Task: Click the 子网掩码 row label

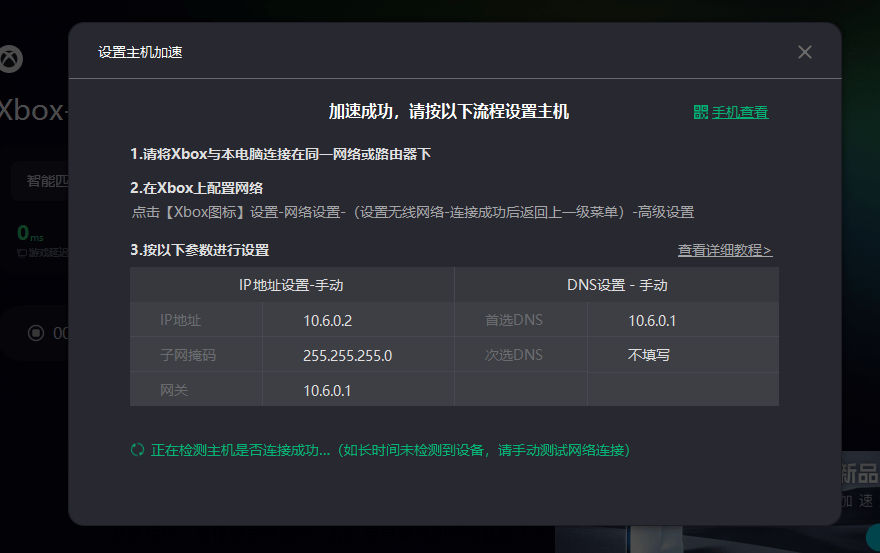Action: point(187,355)
